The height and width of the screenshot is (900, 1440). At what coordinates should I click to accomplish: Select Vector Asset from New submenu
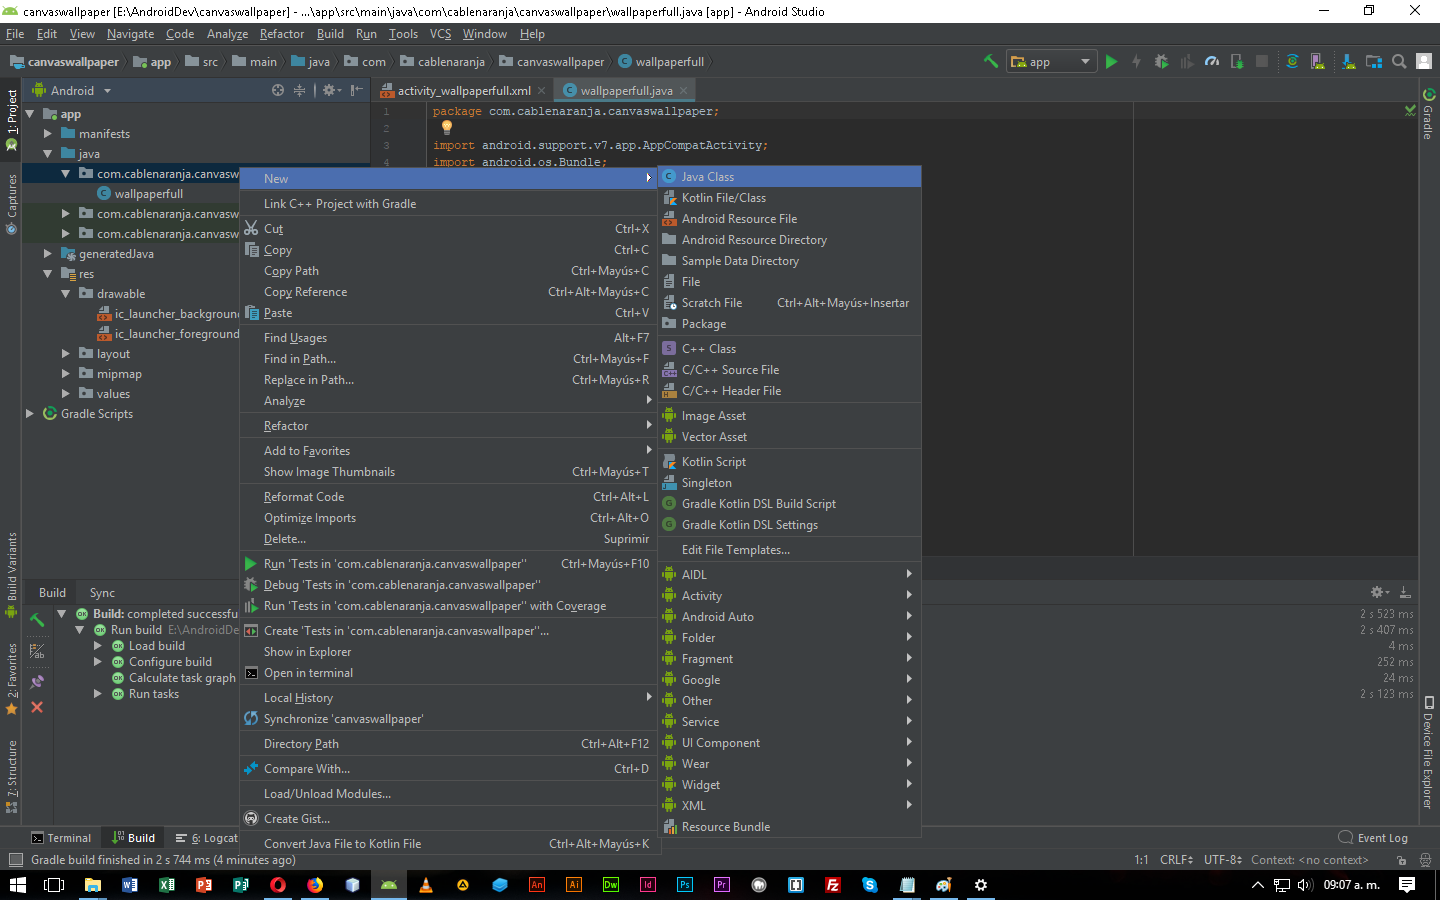pyautogui.click(x=789, y=437)
